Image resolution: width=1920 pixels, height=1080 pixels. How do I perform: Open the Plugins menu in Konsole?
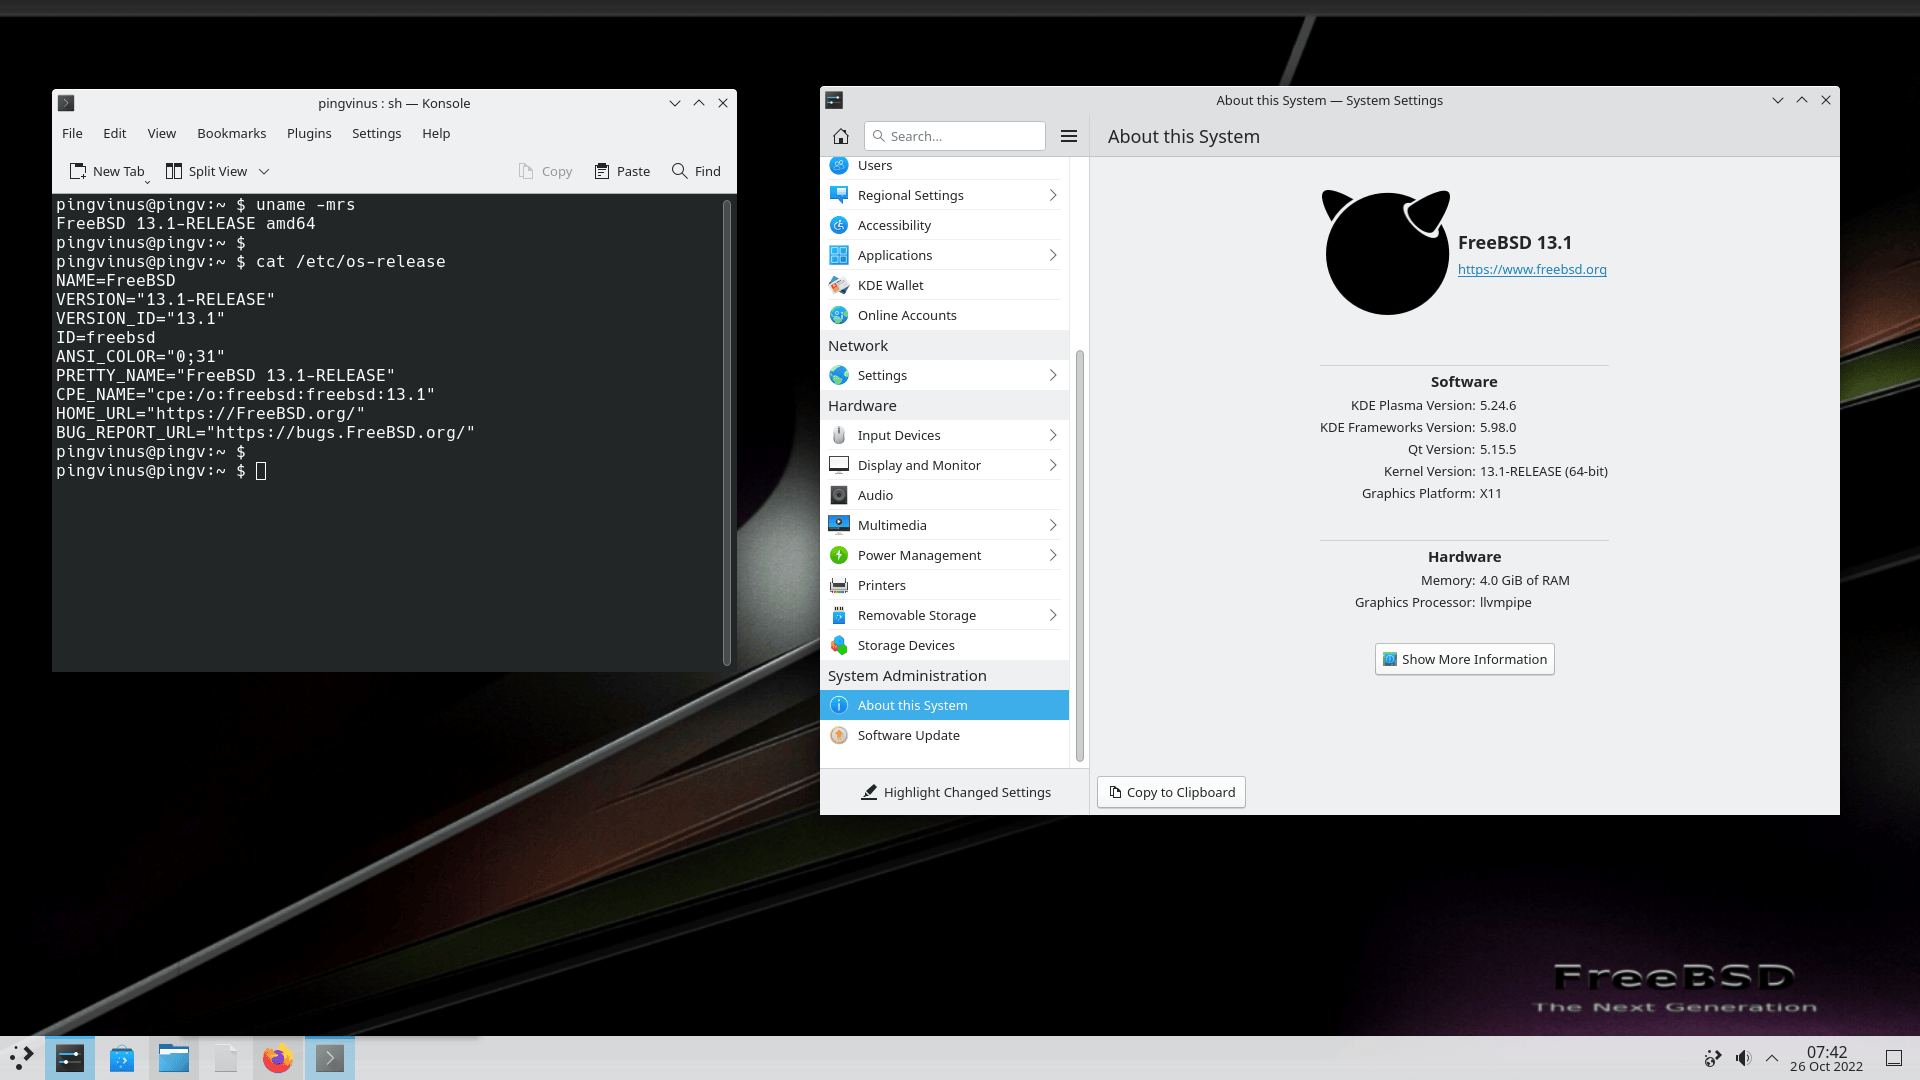(x=308, y=133)
